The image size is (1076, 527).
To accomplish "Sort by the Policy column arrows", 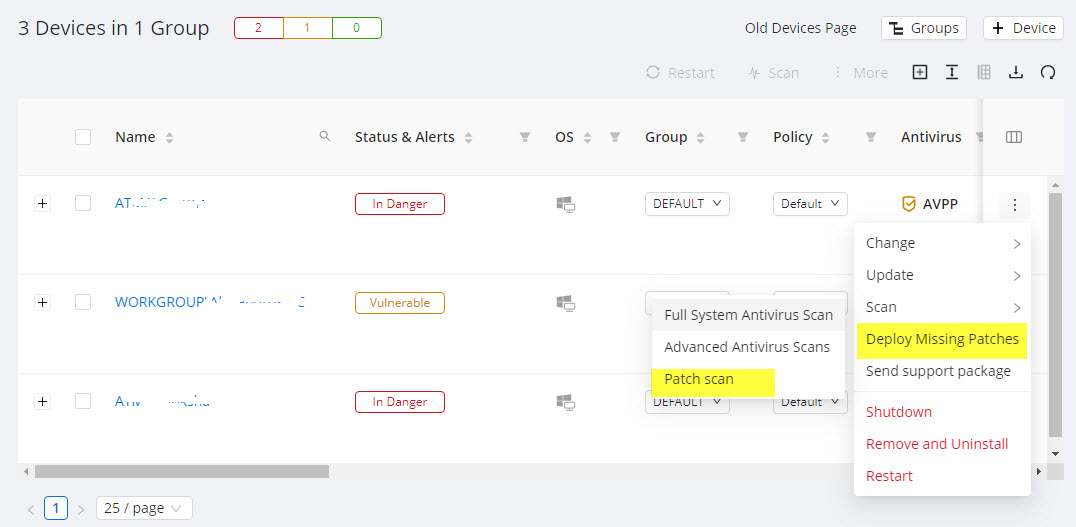I will [x=826, y=138].
